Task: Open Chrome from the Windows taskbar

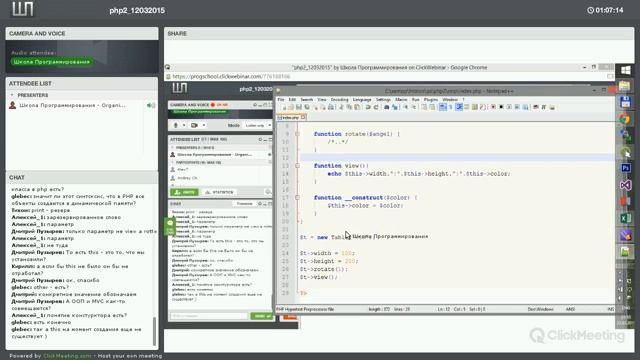Action: point(625,119)
